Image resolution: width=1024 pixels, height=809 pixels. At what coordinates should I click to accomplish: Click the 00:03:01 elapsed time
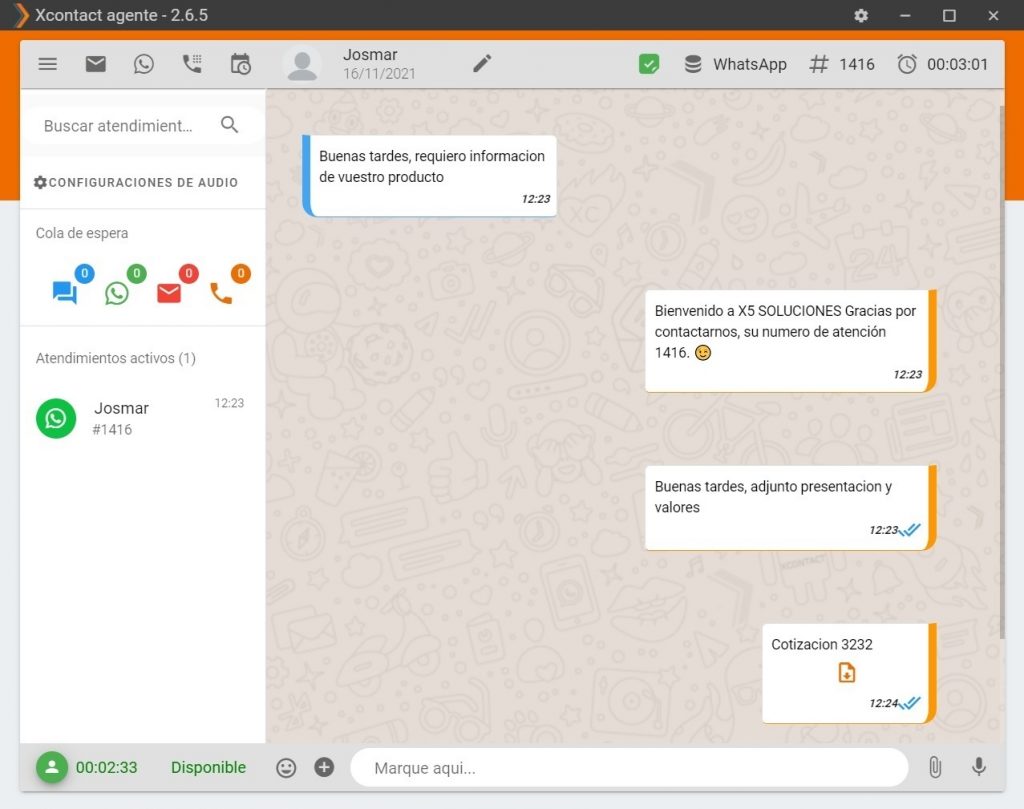[957, 64]
